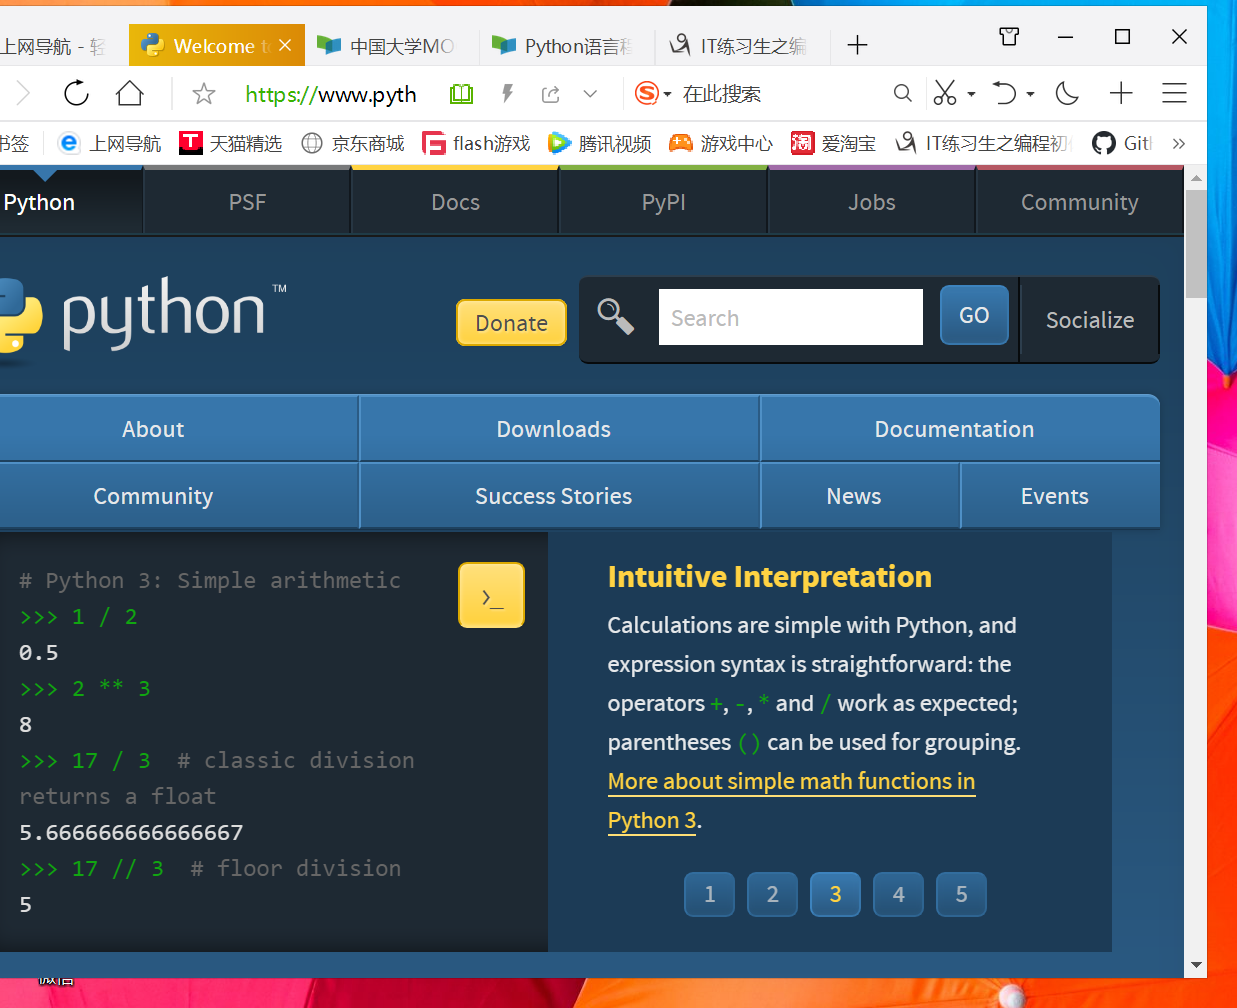Show slide 1 of the code carousel
The image size is (1237, 1008).
[709, 894]
